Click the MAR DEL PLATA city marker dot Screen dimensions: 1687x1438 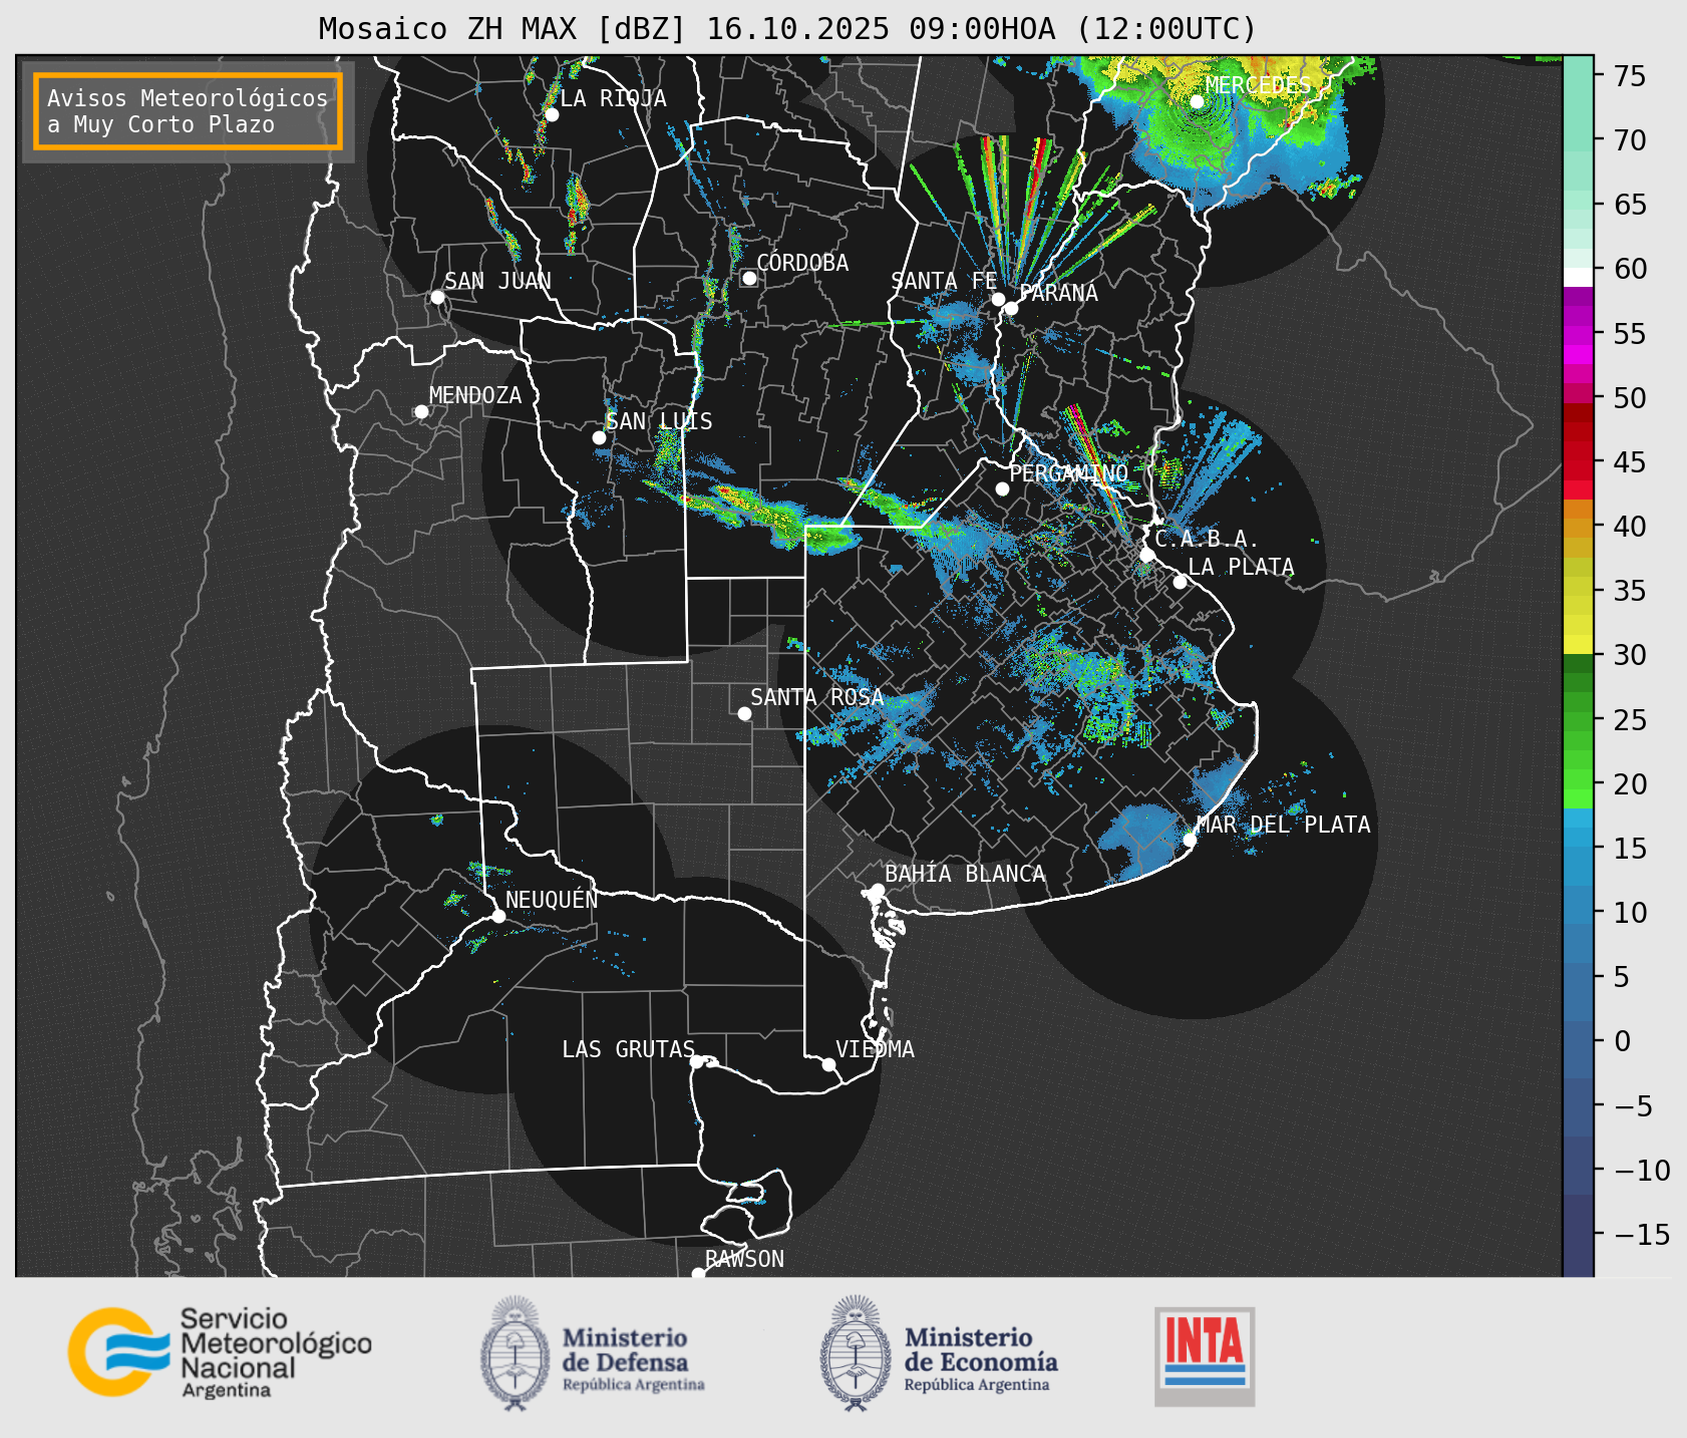coord(1190,839)
